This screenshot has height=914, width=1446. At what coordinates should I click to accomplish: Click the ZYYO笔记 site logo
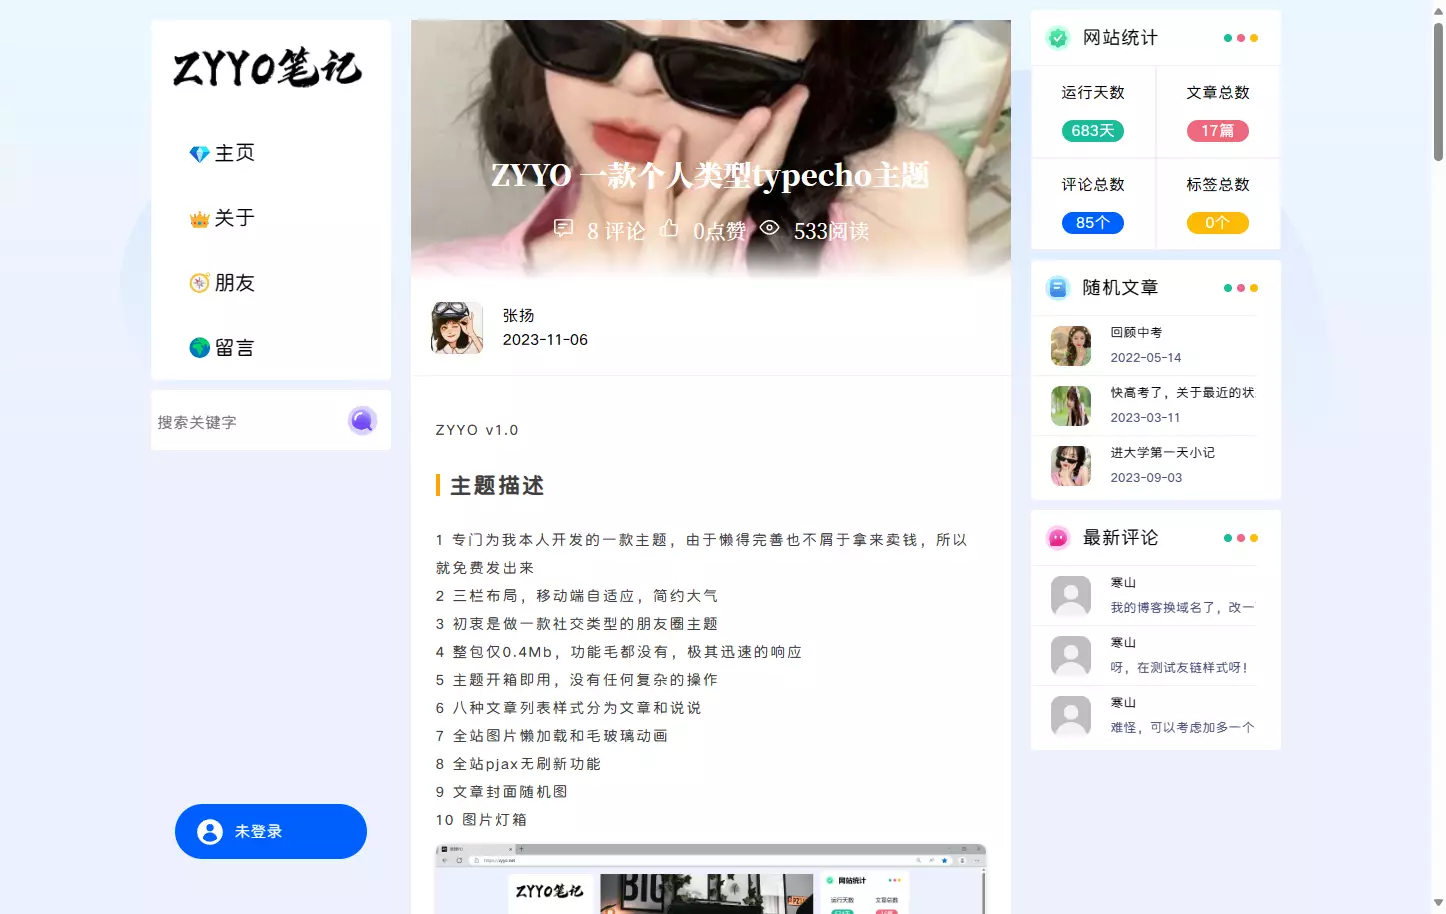(x=268, y=68)
